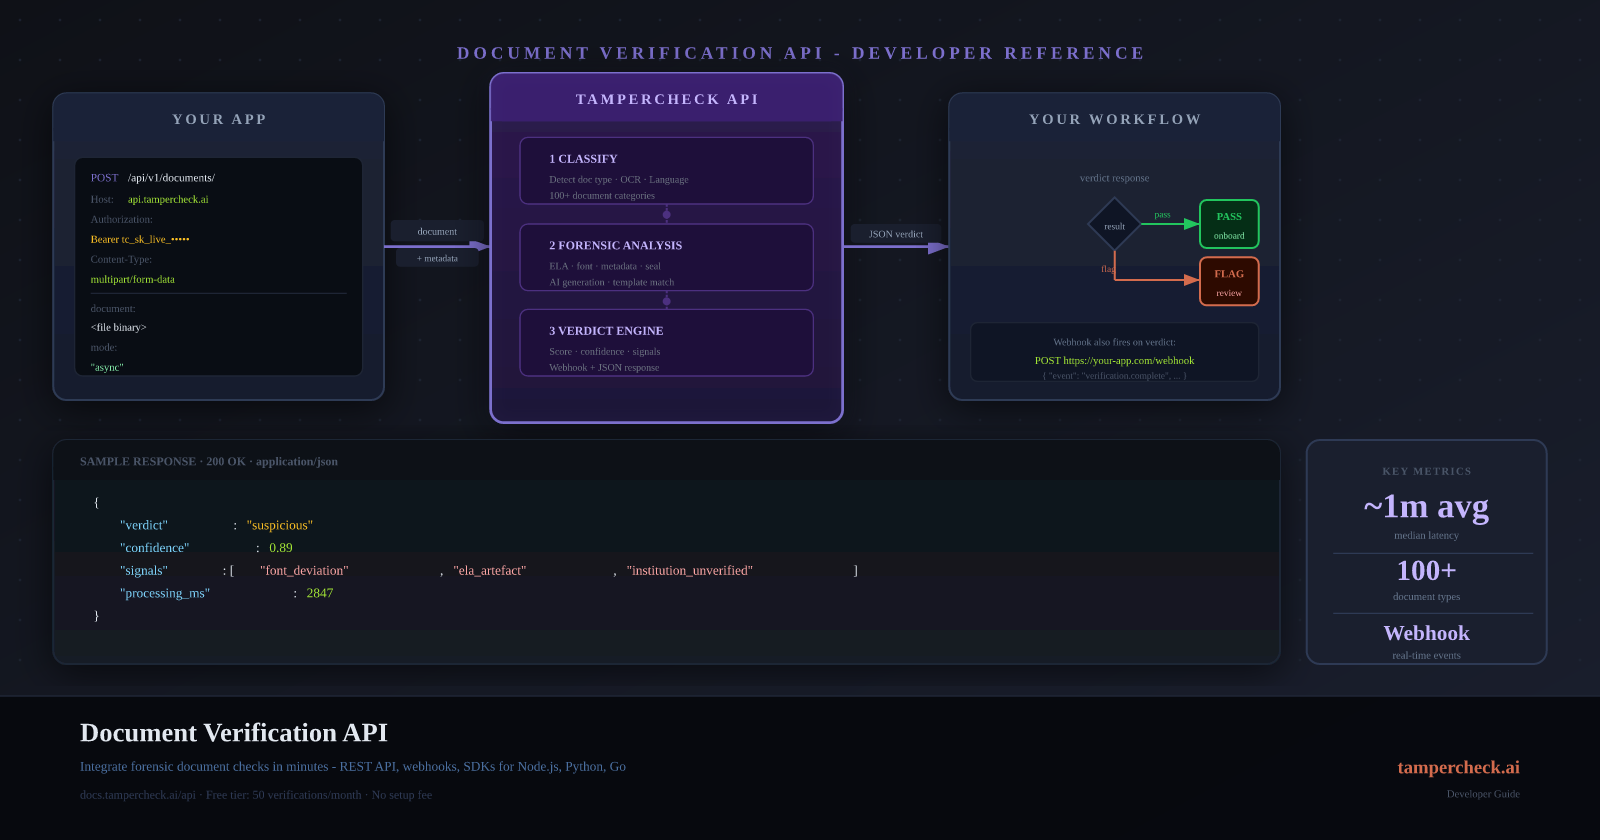Click the 'Document Verification API' footer title
This screenshot has height=840, width=1600.
point(234,733)
